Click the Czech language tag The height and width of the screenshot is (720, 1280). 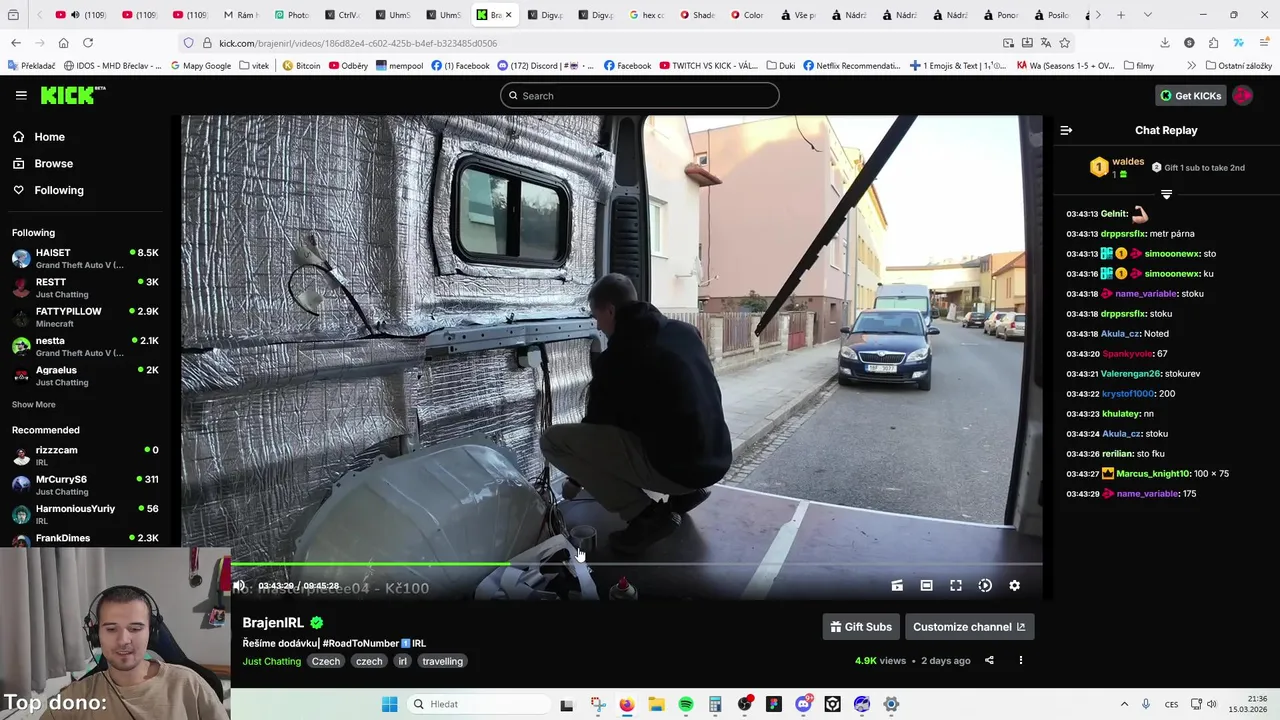325,661
